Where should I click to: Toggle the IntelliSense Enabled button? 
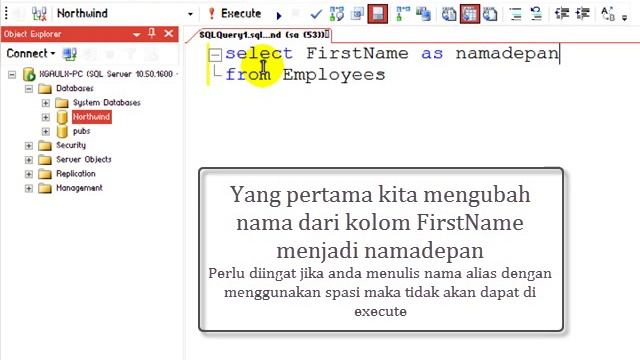pyautogui.click(x=378, y=14)
